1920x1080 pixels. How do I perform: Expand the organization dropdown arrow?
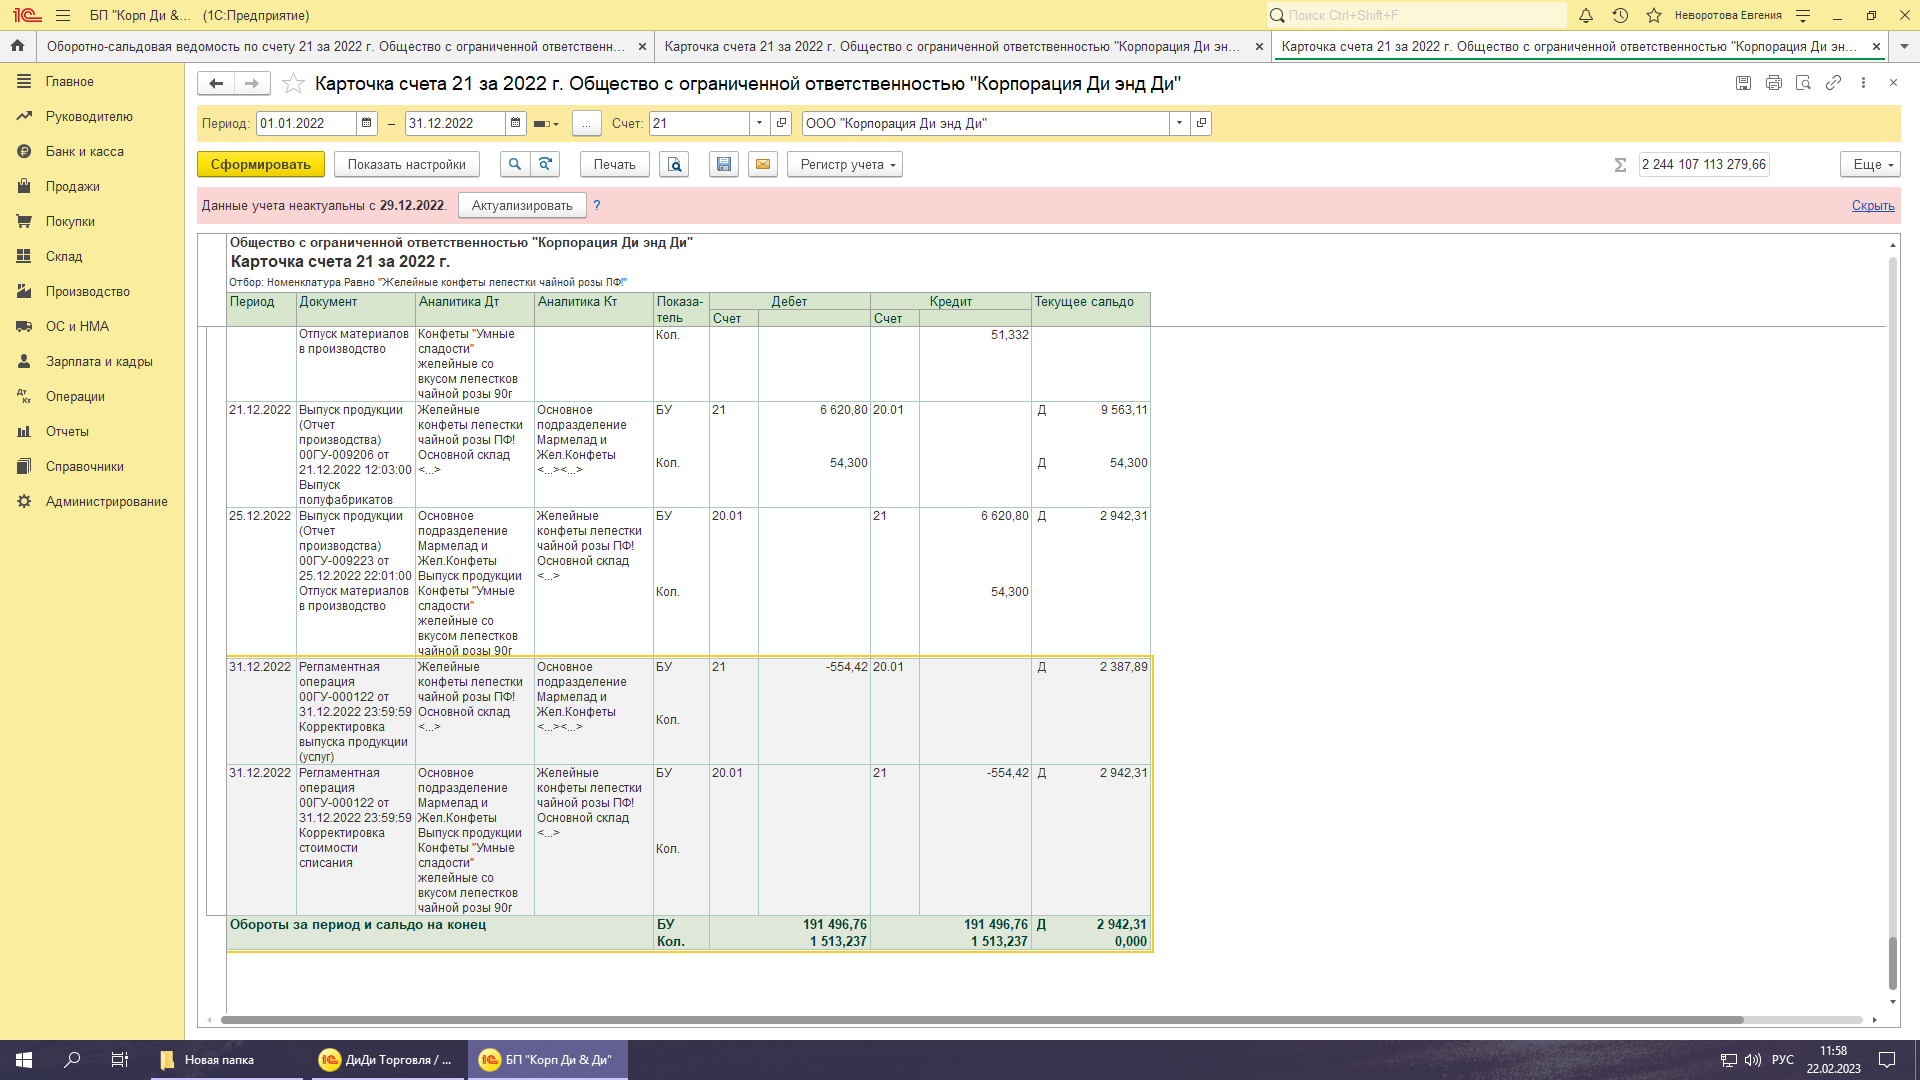tap(1180, 123)
